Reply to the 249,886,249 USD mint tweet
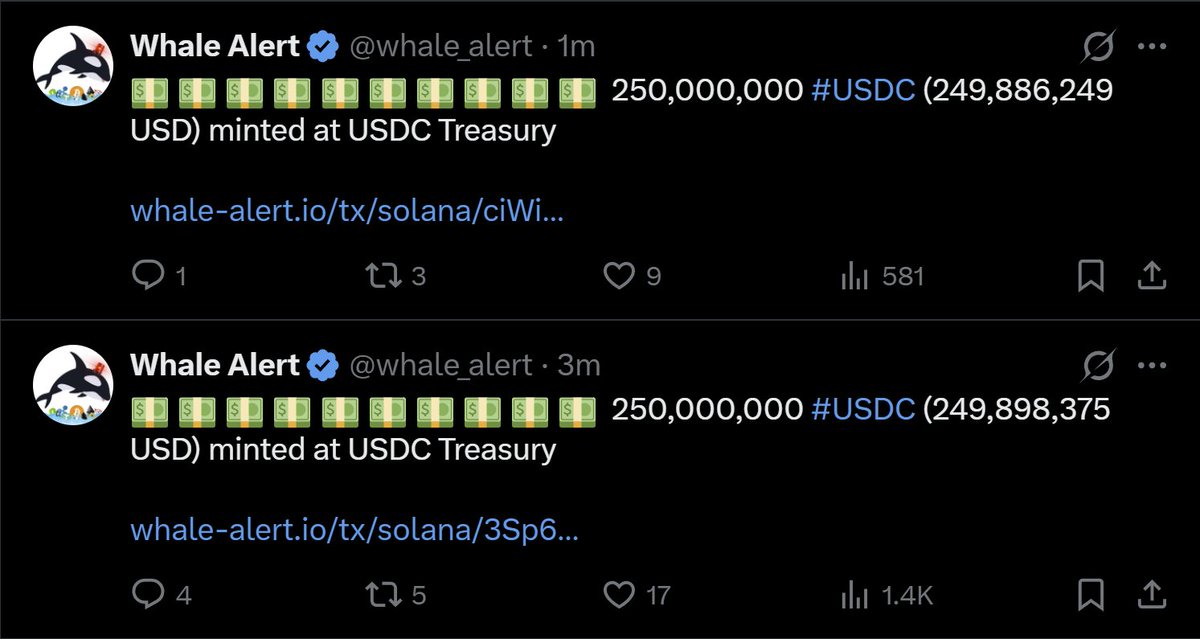The height and width of the screenshot is (639, 1200). pos(148,275)
